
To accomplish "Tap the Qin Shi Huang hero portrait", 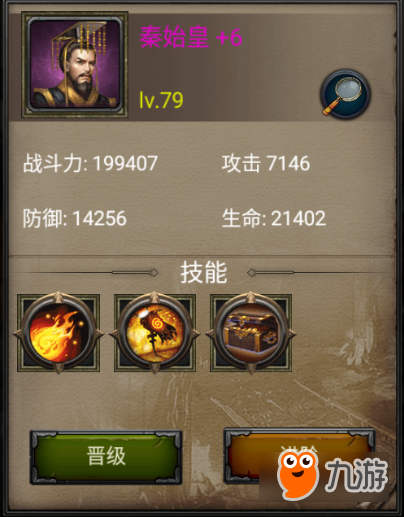I will pos(75,65).
